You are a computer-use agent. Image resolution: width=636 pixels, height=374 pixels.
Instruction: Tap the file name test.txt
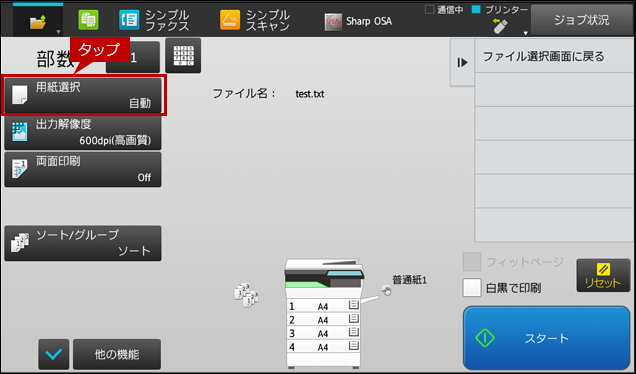click(x=309, y=94)
